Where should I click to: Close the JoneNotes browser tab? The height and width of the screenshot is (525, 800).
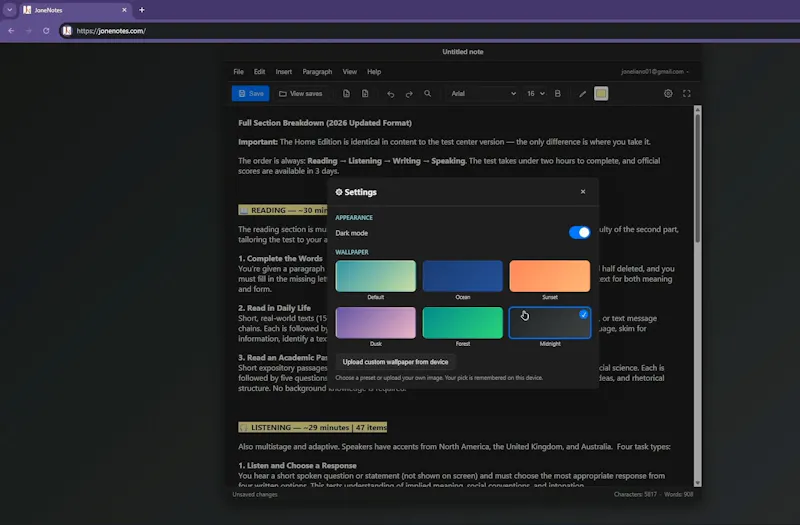124,10
